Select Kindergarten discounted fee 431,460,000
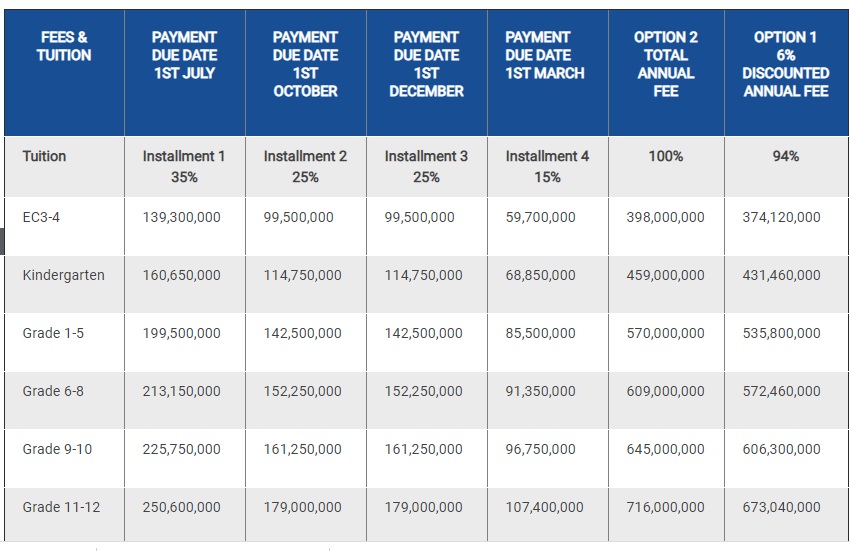The image size is (850, 551). [x=781, y=275]
